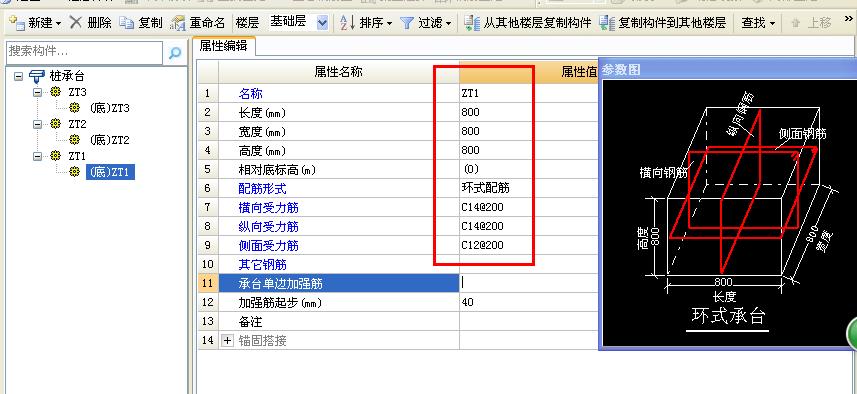Screen dimensions: 857x394
Task: Click the 环式配筋 value cell
Action: point(529,189)
